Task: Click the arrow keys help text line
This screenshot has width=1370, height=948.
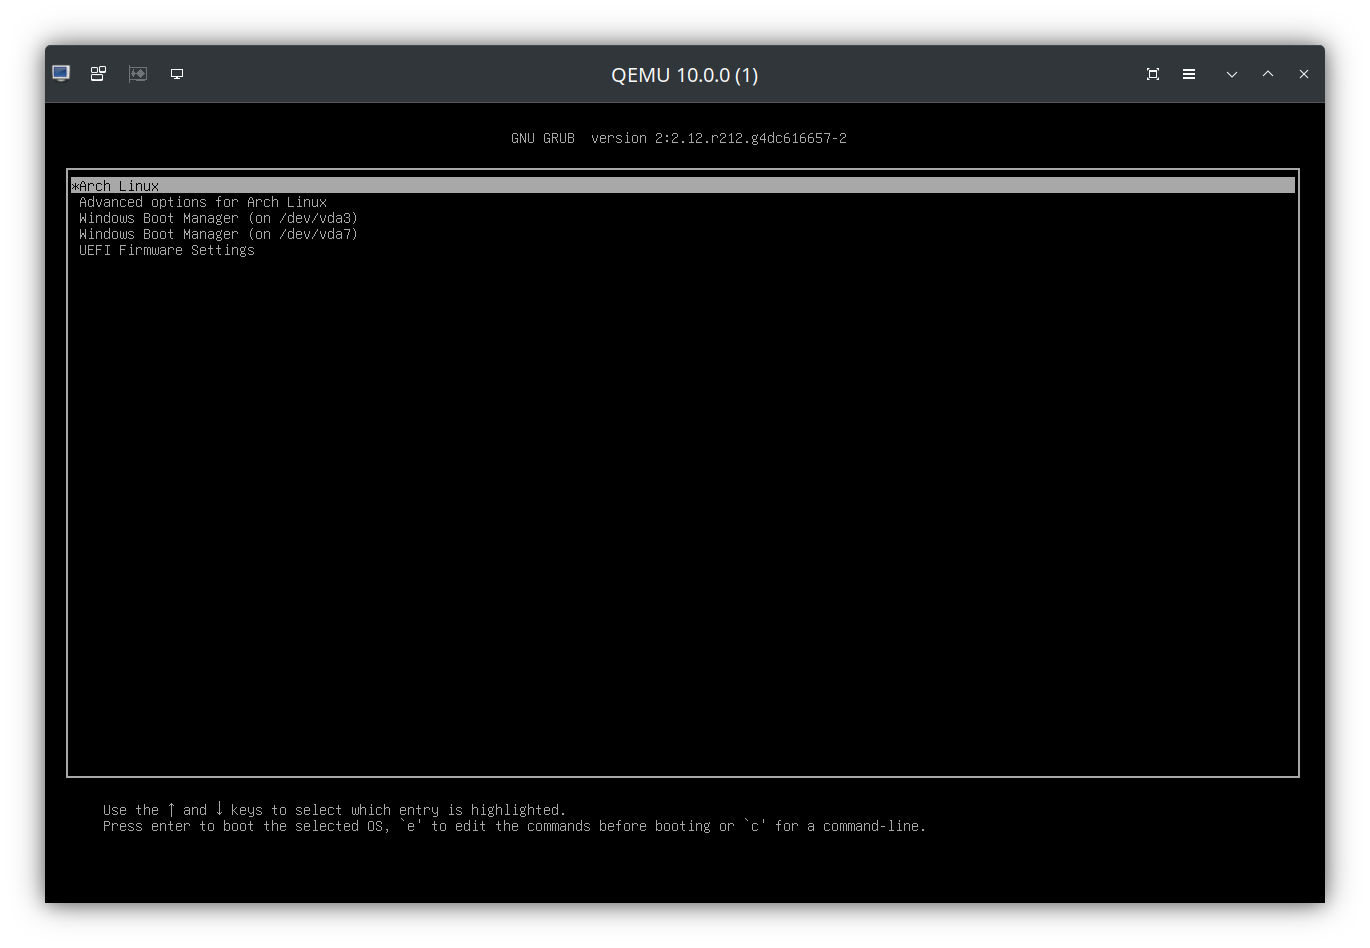Action: (x=334, y=810)
